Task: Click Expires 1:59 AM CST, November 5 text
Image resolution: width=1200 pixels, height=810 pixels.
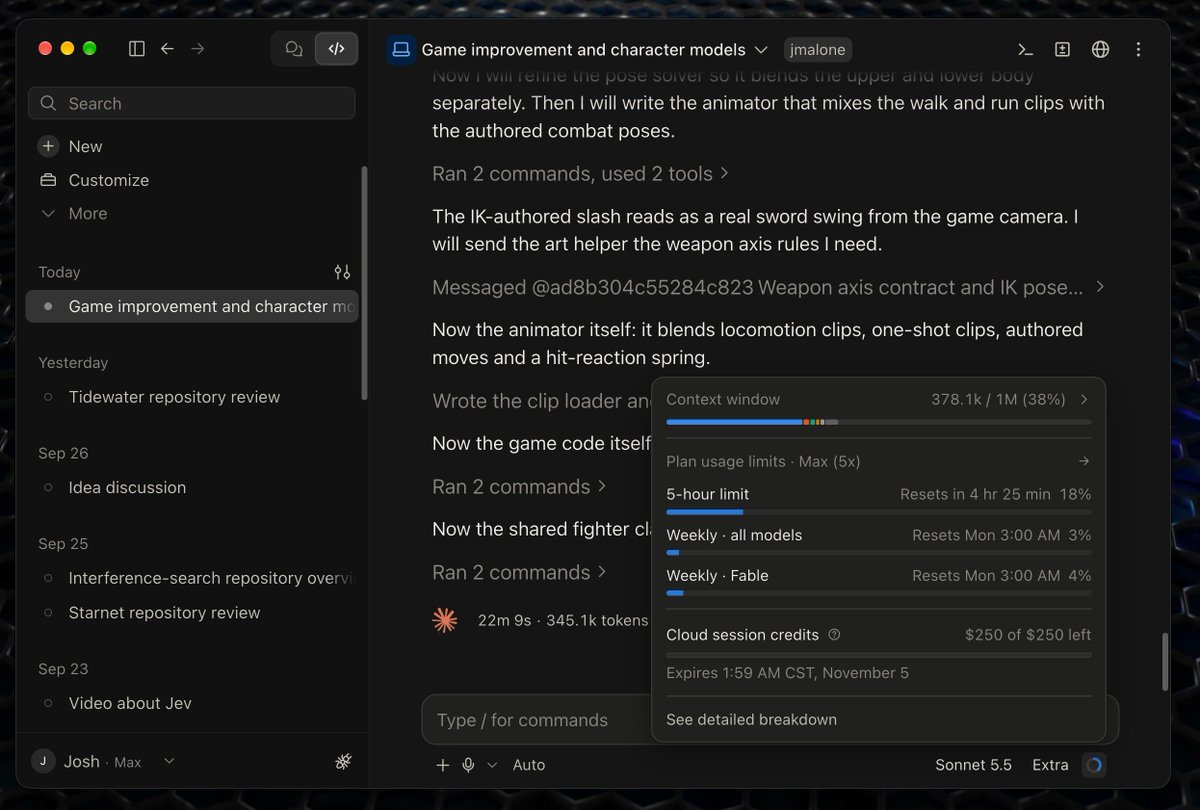Action: (x=788, y=673)
